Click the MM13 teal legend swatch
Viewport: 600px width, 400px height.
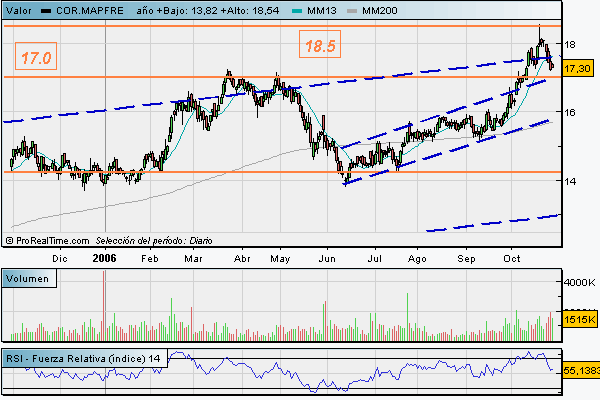(x=297, y=11)
